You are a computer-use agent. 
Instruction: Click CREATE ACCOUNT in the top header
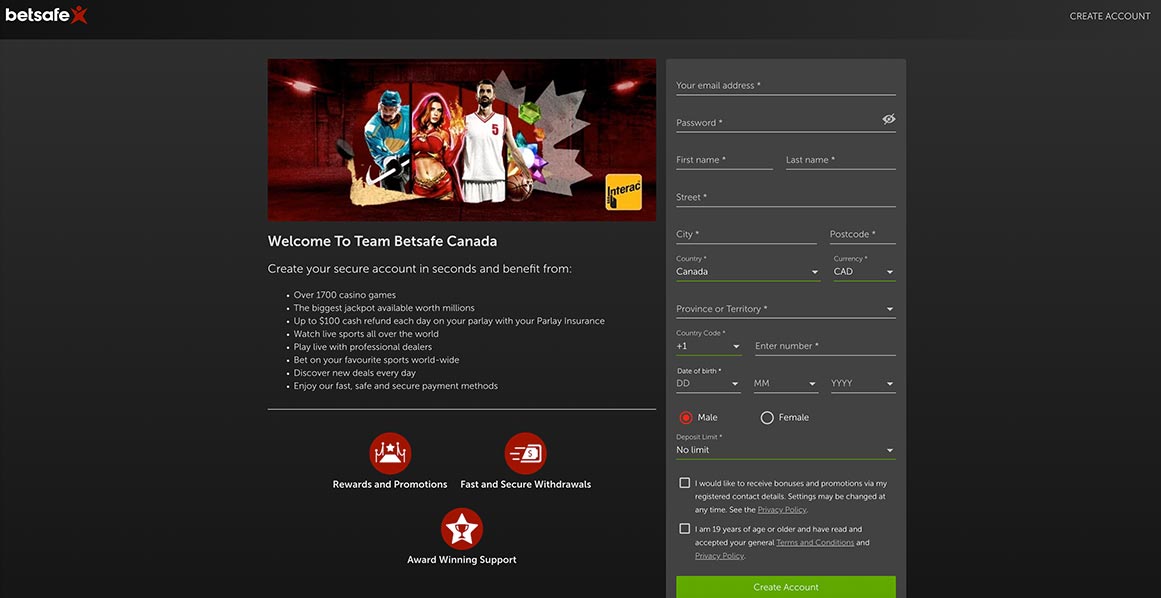coord(1110,16)
